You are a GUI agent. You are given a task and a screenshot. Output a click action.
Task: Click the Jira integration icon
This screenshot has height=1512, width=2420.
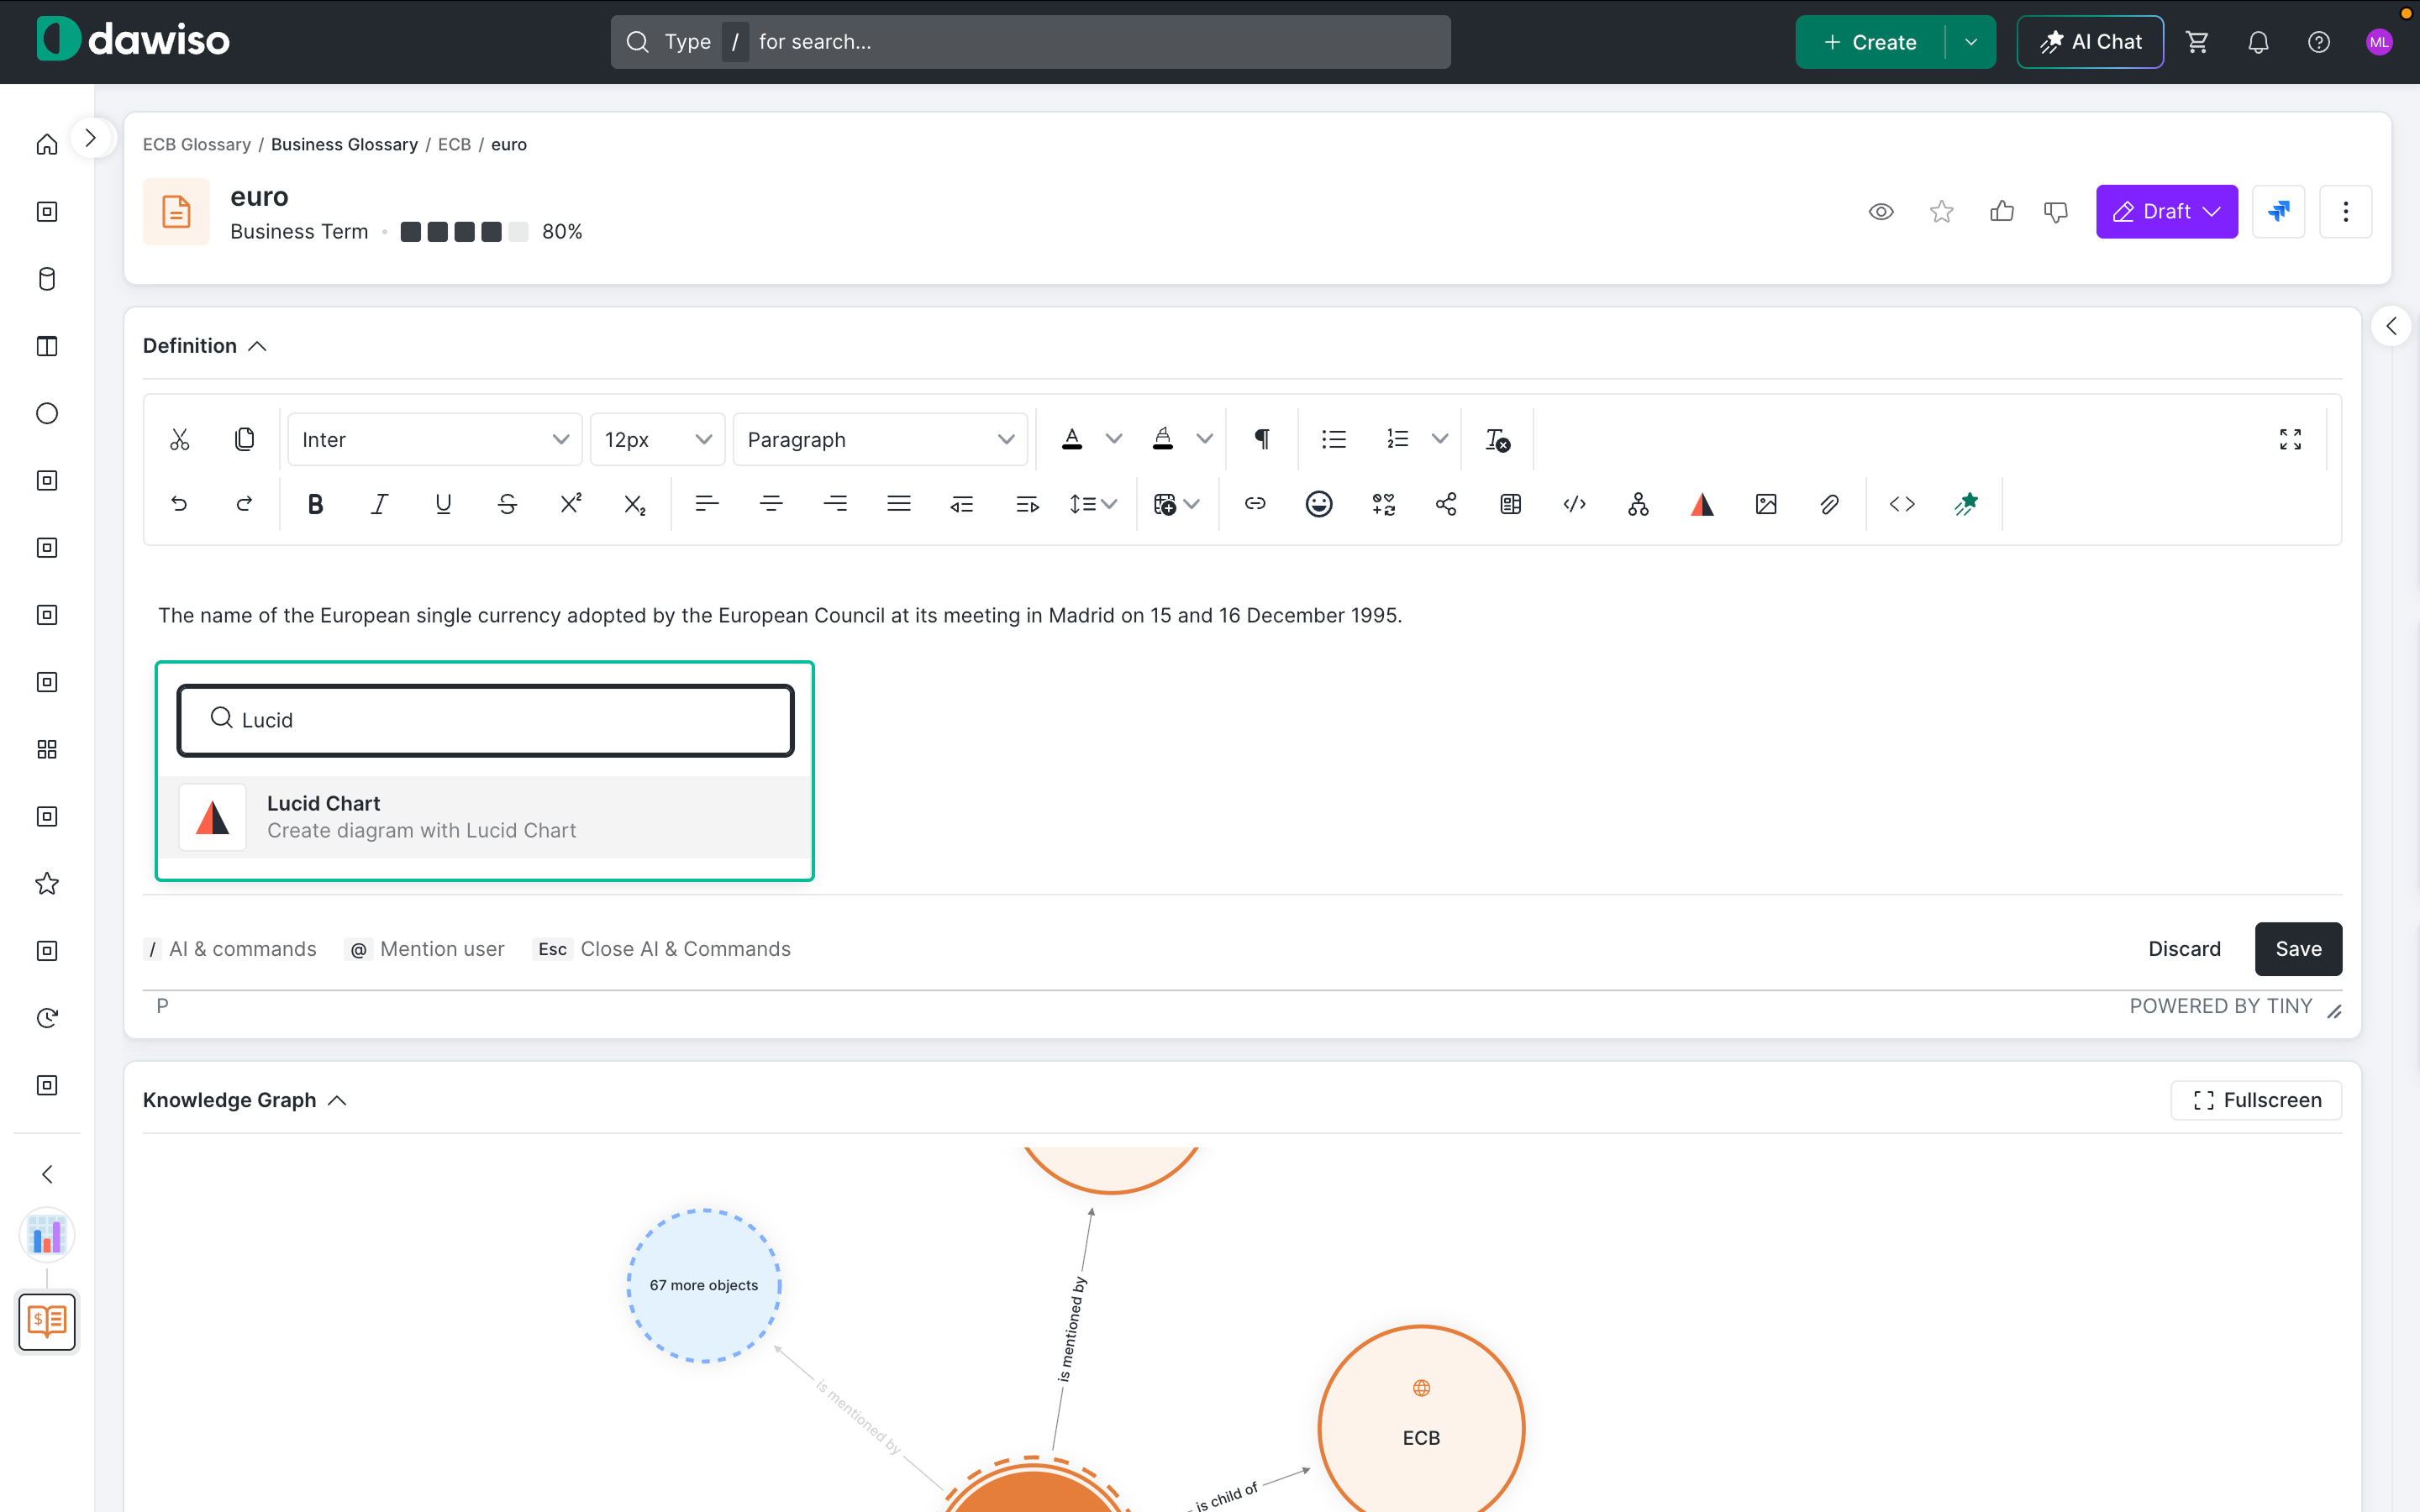[x=2278, y=211]
